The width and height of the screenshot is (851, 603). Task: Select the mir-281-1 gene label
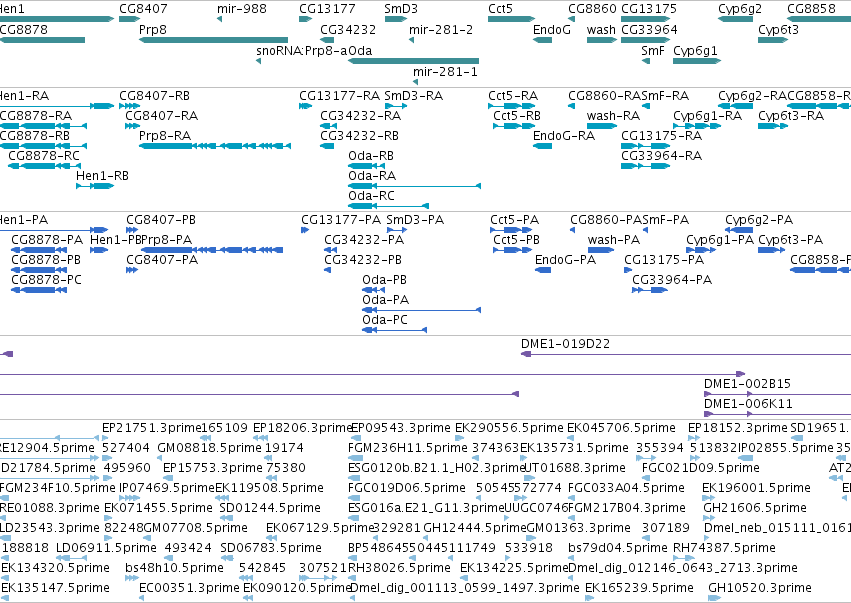(x=445, y=72)
